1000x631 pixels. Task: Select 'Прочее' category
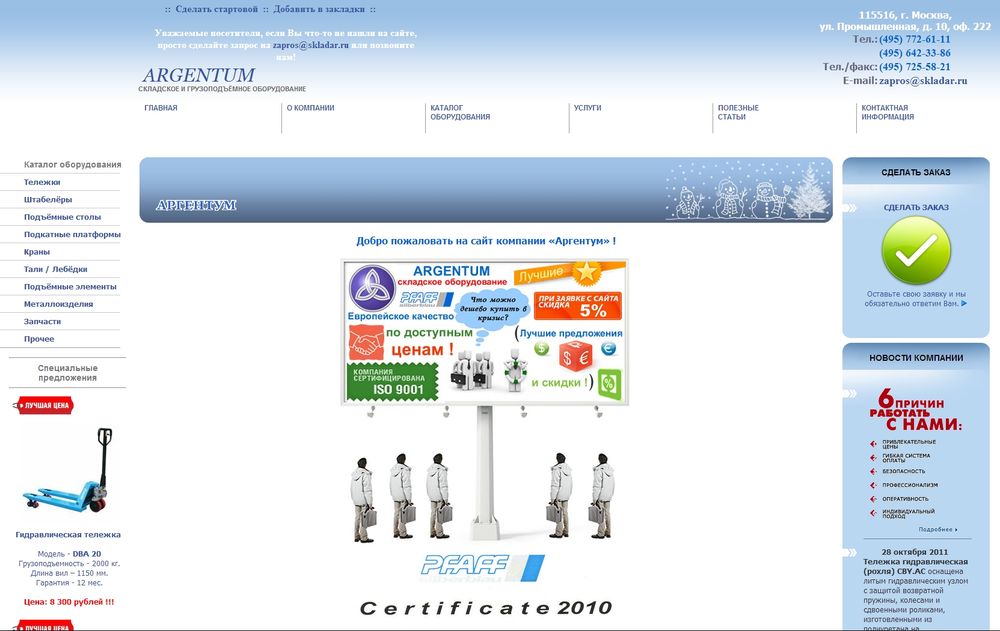39,339
